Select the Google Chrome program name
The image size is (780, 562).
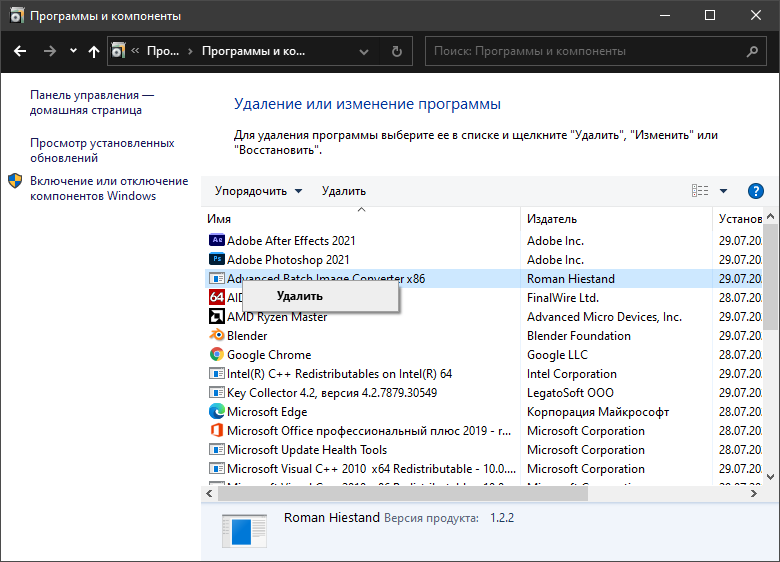(x=269, y=355)
